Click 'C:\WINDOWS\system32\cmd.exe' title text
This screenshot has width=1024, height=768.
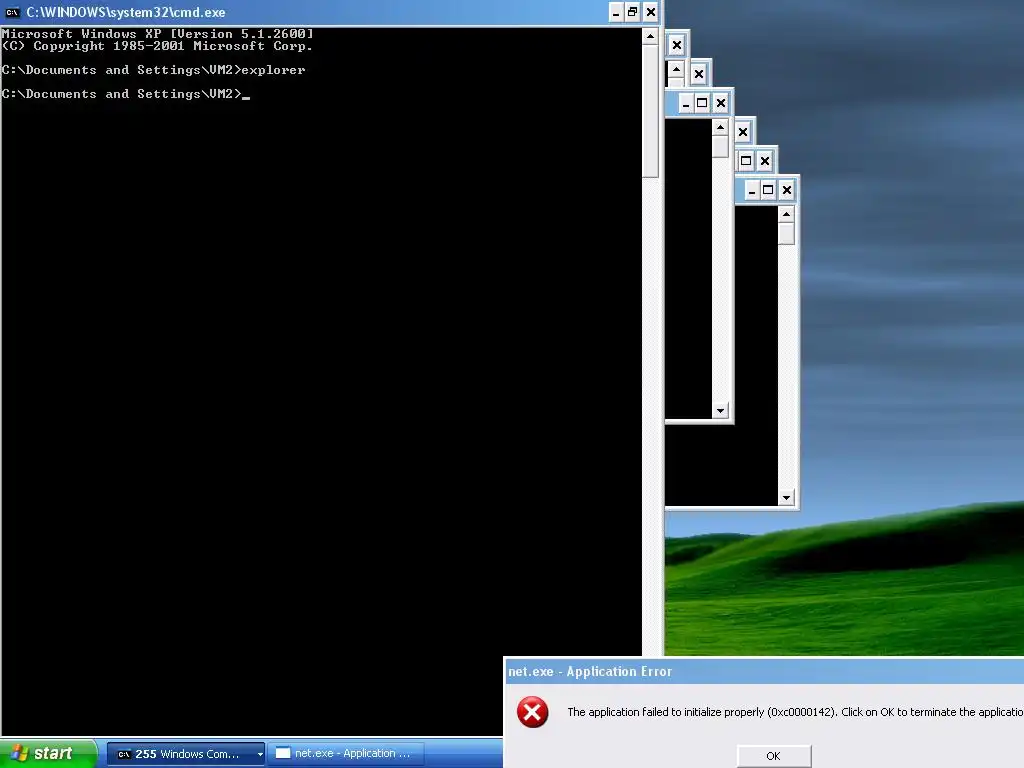pyautogui.click(x=126, y=12)
